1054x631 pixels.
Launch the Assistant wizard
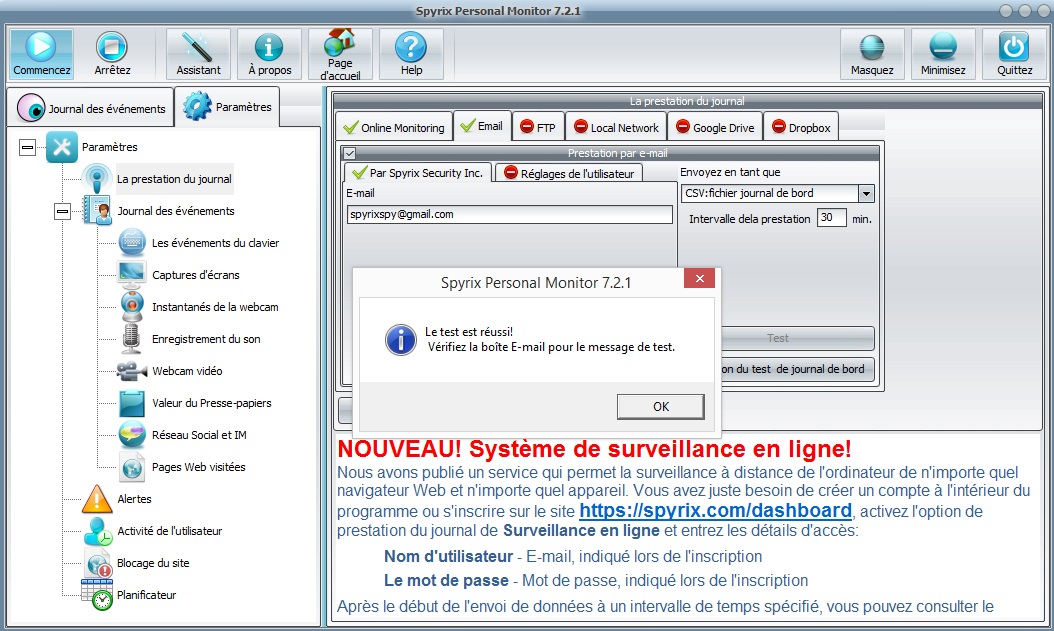tap(198, 54)
